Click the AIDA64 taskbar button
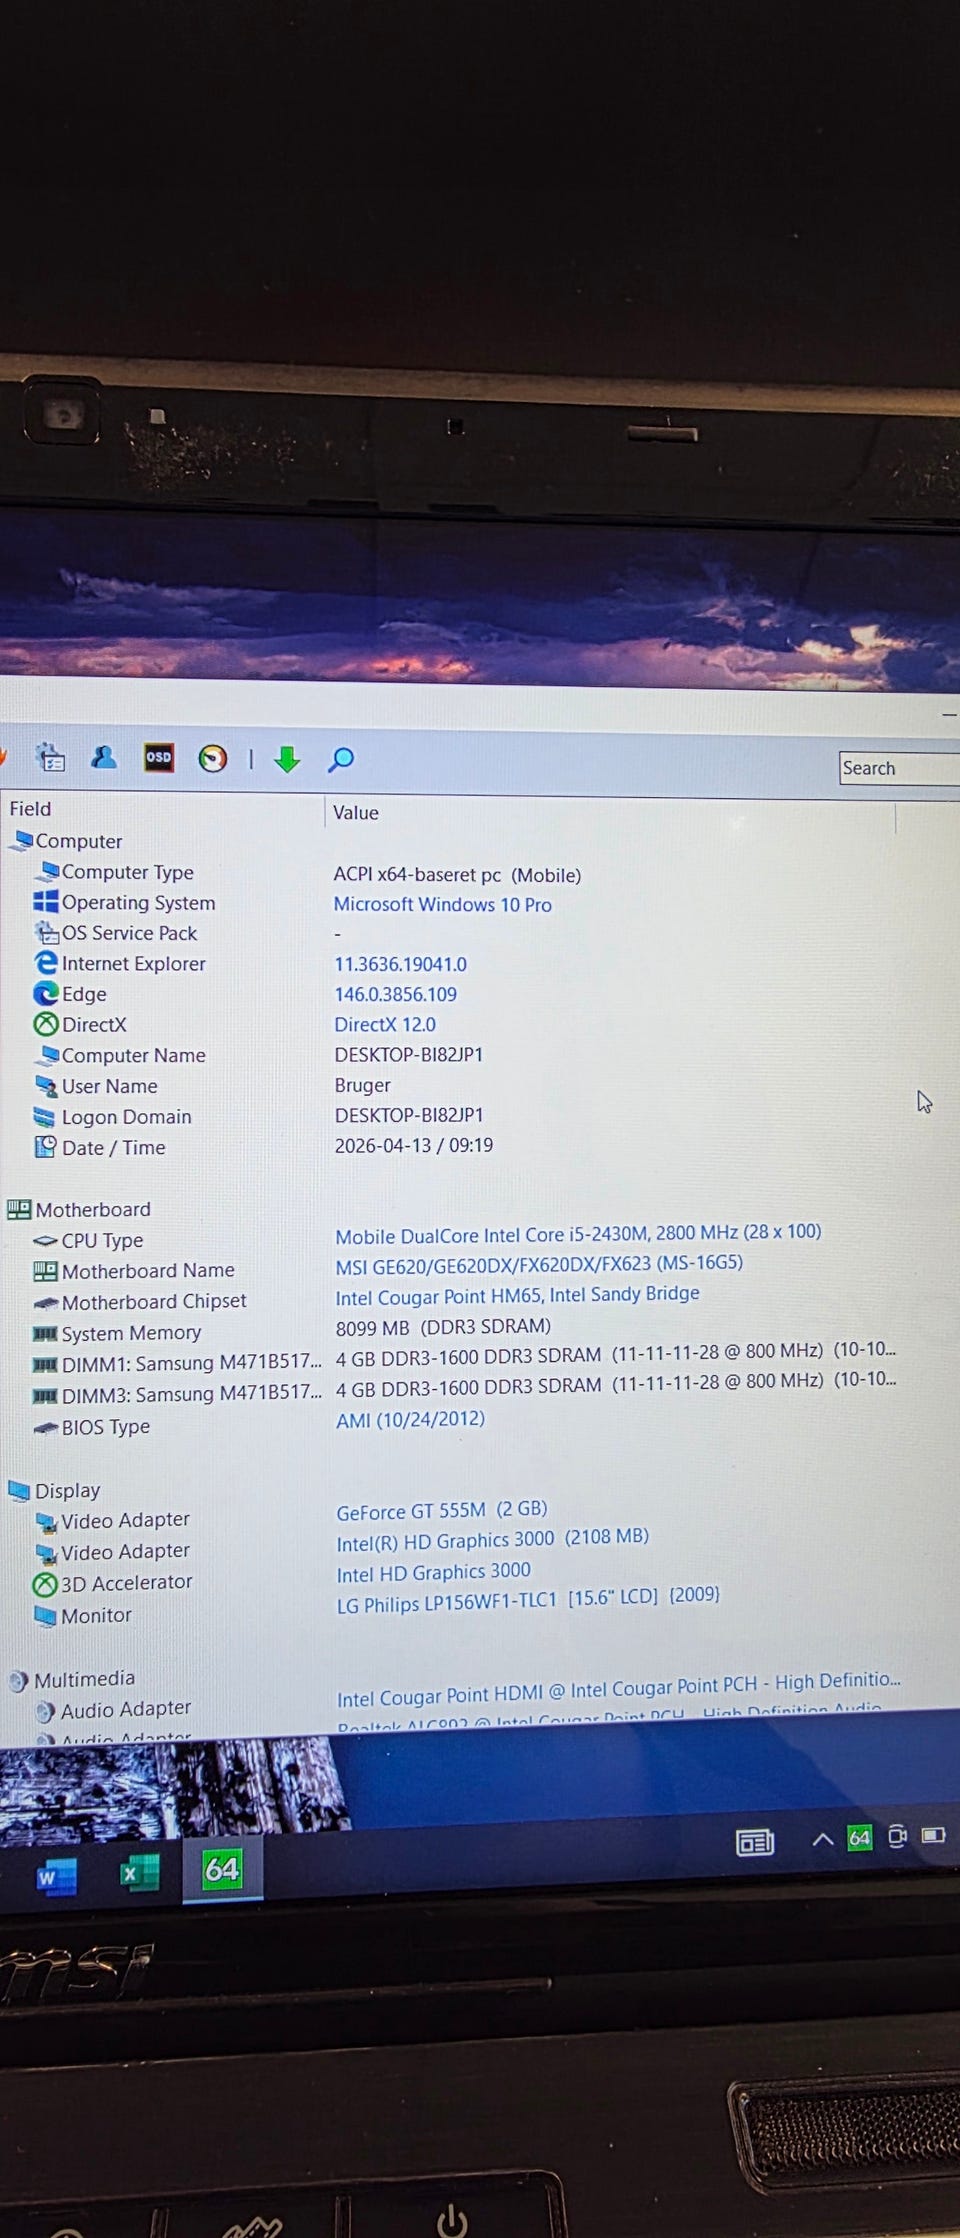This screenshot has width=960, height=2238. [x=222, y=1868]
